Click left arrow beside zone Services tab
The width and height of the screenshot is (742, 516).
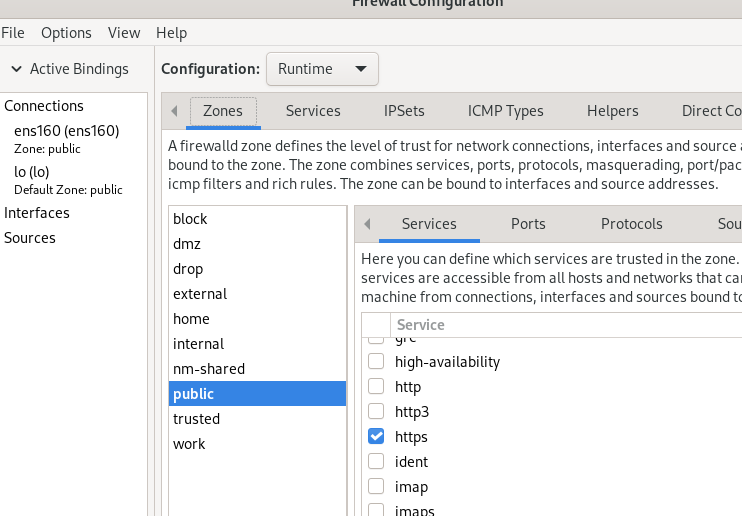[366, 224]
